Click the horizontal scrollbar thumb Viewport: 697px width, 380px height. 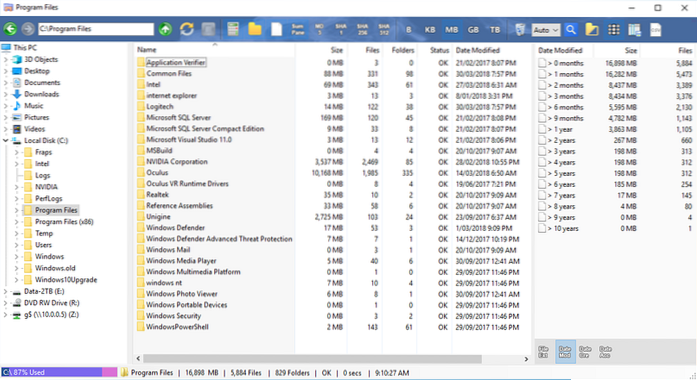tap(312, 359)
